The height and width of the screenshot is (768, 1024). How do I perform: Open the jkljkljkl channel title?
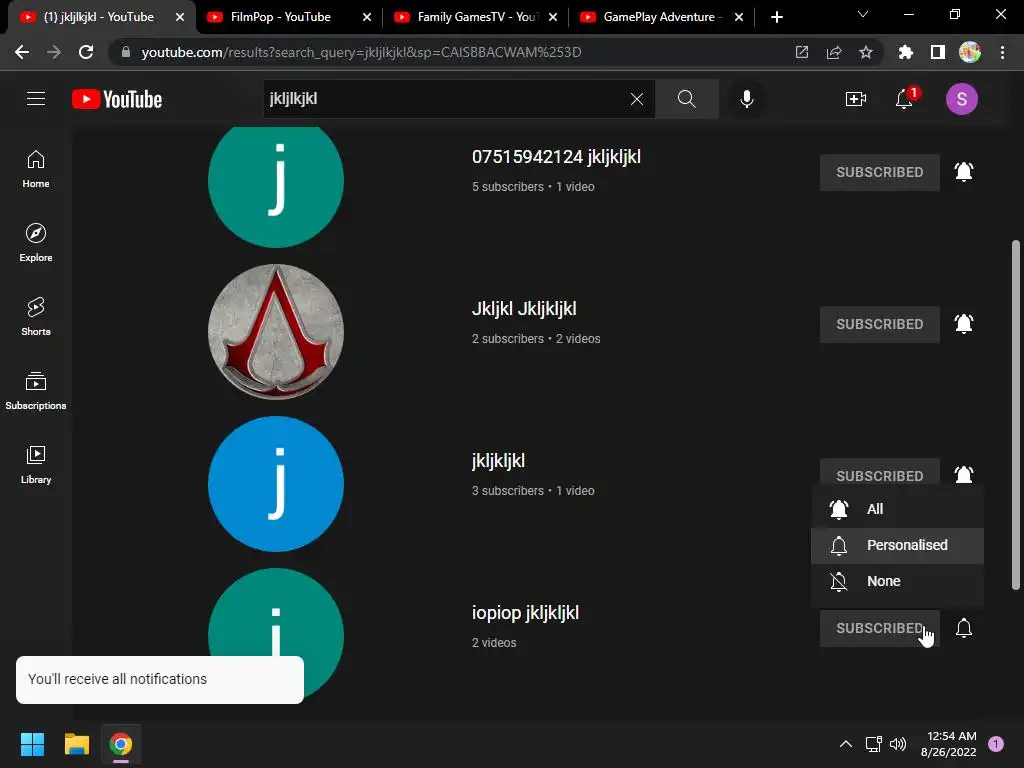(498, 461)
